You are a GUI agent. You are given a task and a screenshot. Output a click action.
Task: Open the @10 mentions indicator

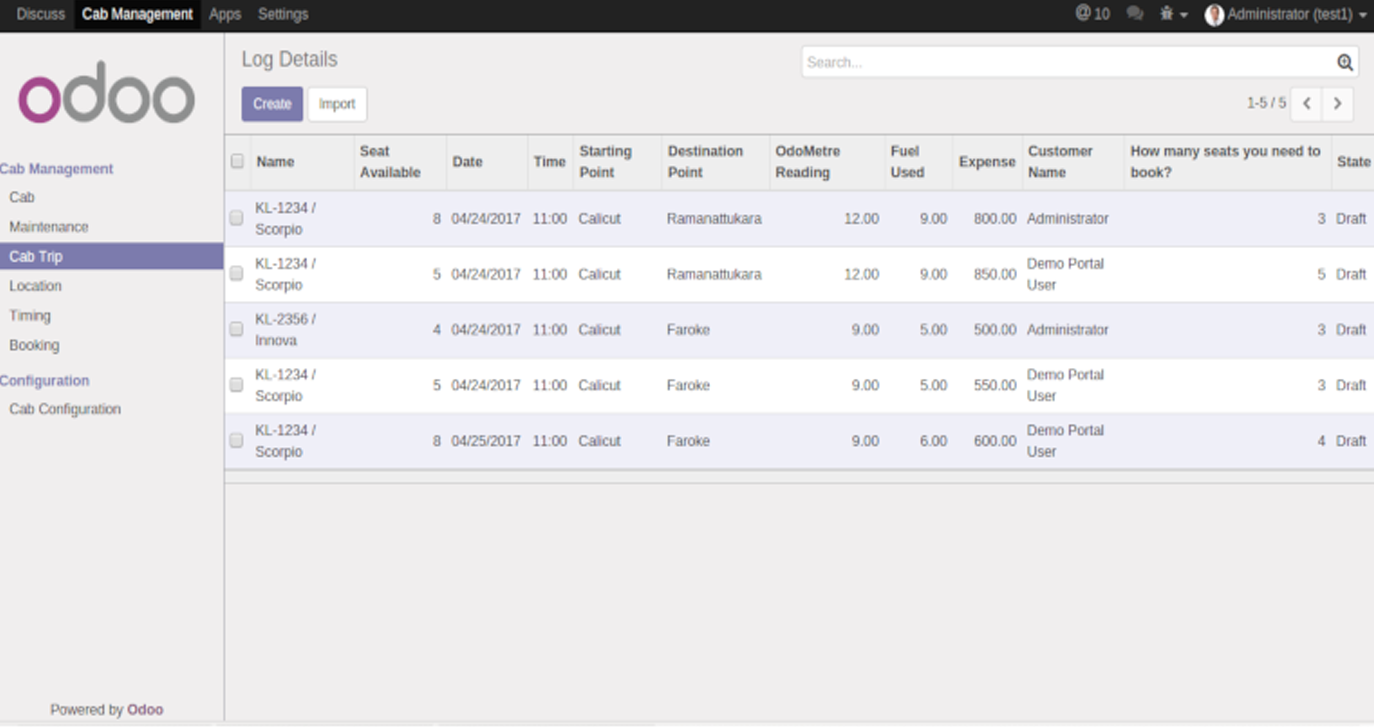coord(1092,14)
